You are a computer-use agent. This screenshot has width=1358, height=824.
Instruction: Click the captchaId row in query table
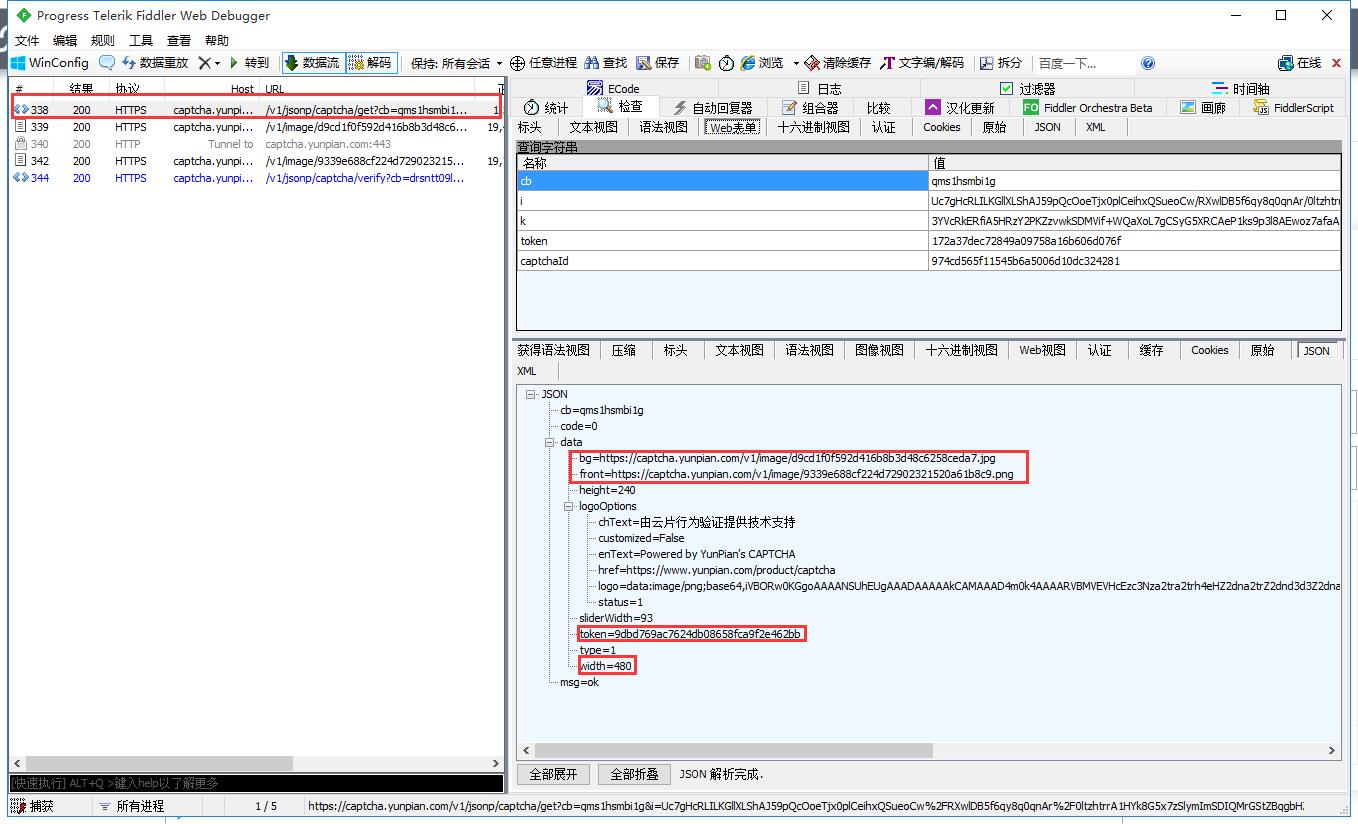pyautogui.click(x=928, y=261)
